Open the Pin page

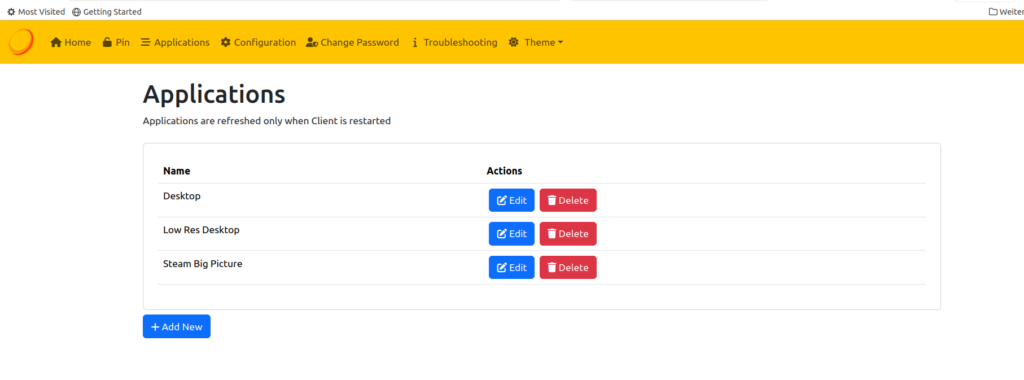click(x=116, y=42)
